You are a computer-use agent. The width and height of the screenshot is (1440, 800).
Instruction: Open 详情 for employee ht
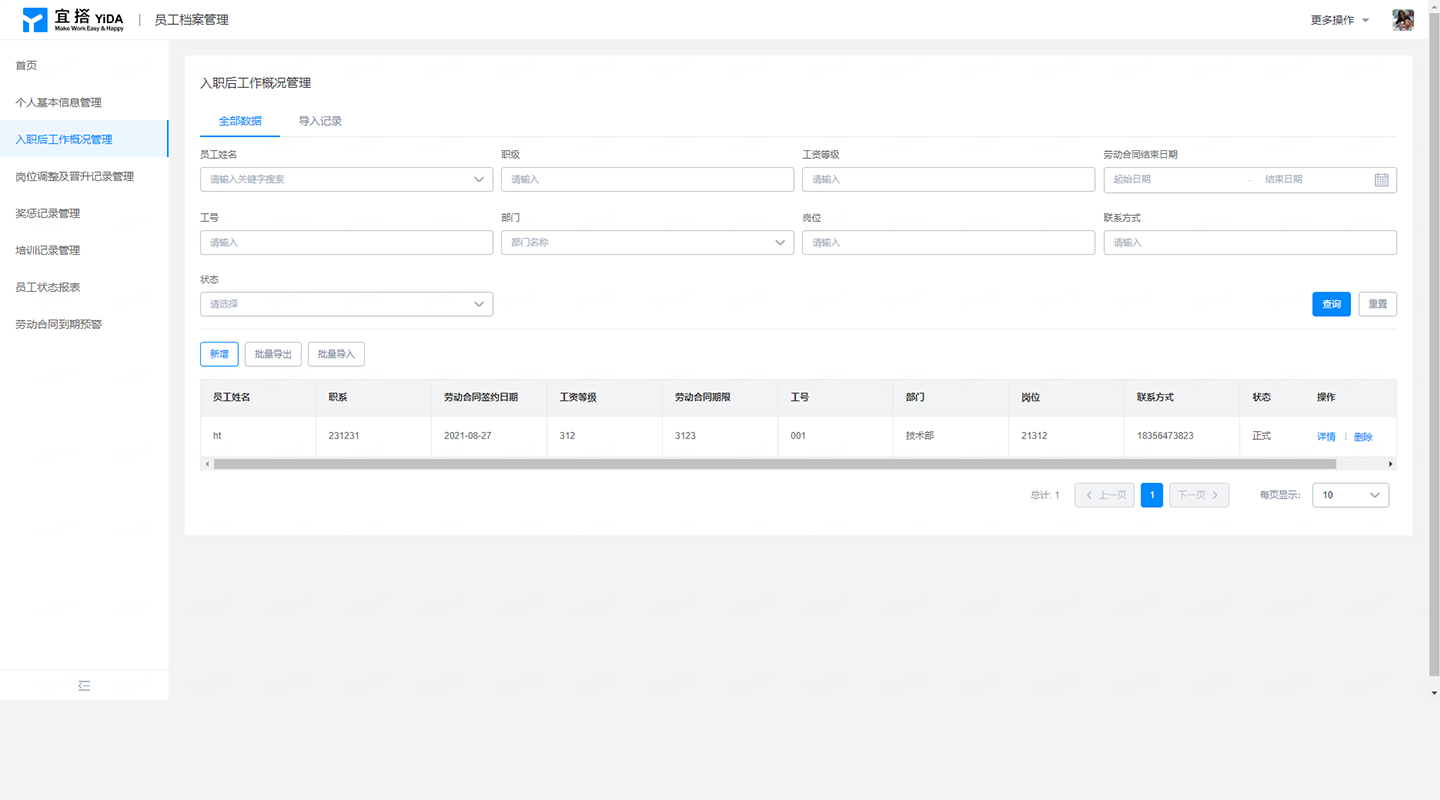1326,437
